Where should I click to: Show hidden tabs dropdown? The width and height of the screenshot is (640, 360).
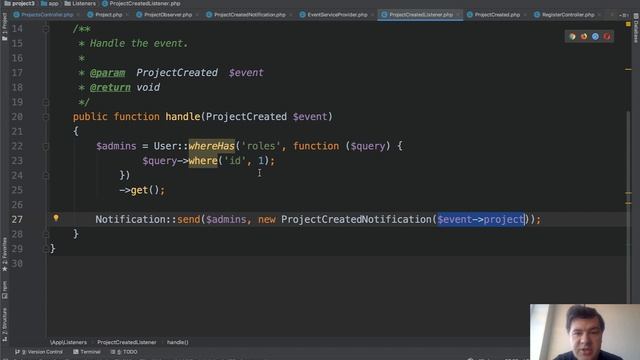(x=623, y=15)
